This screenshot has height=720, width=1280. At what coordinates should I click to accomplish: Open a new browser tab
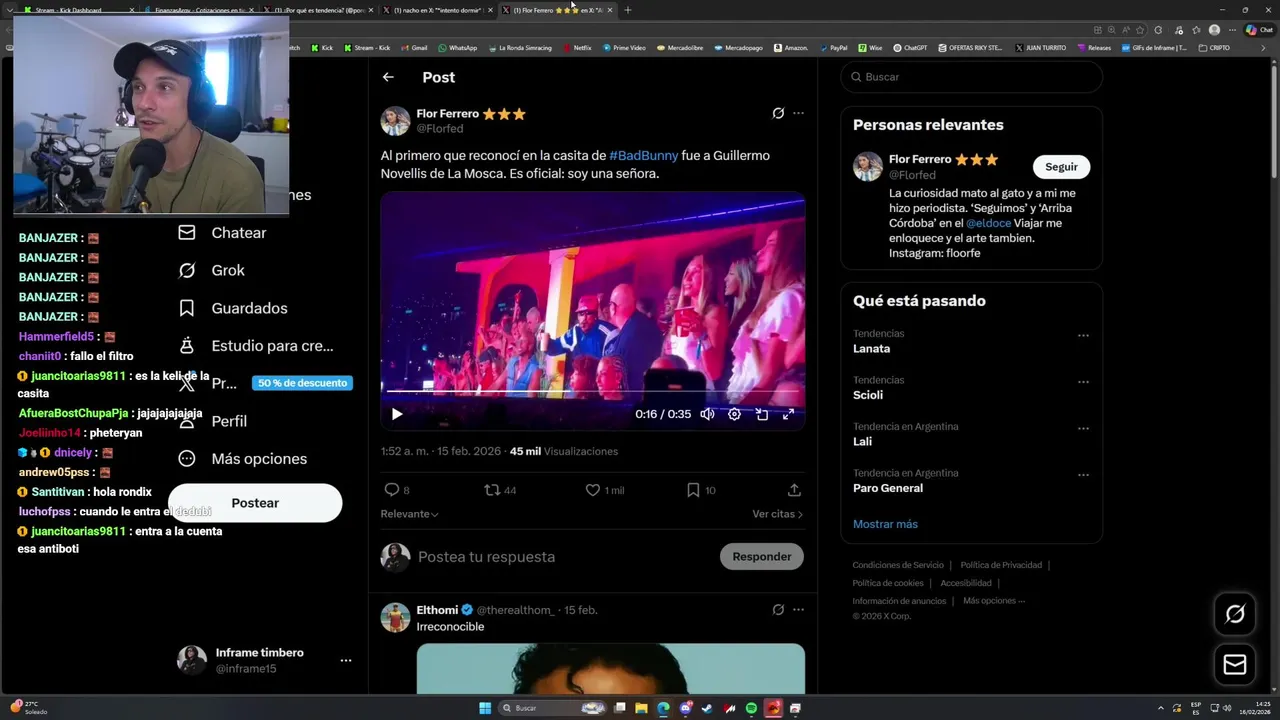coord(628,10)
